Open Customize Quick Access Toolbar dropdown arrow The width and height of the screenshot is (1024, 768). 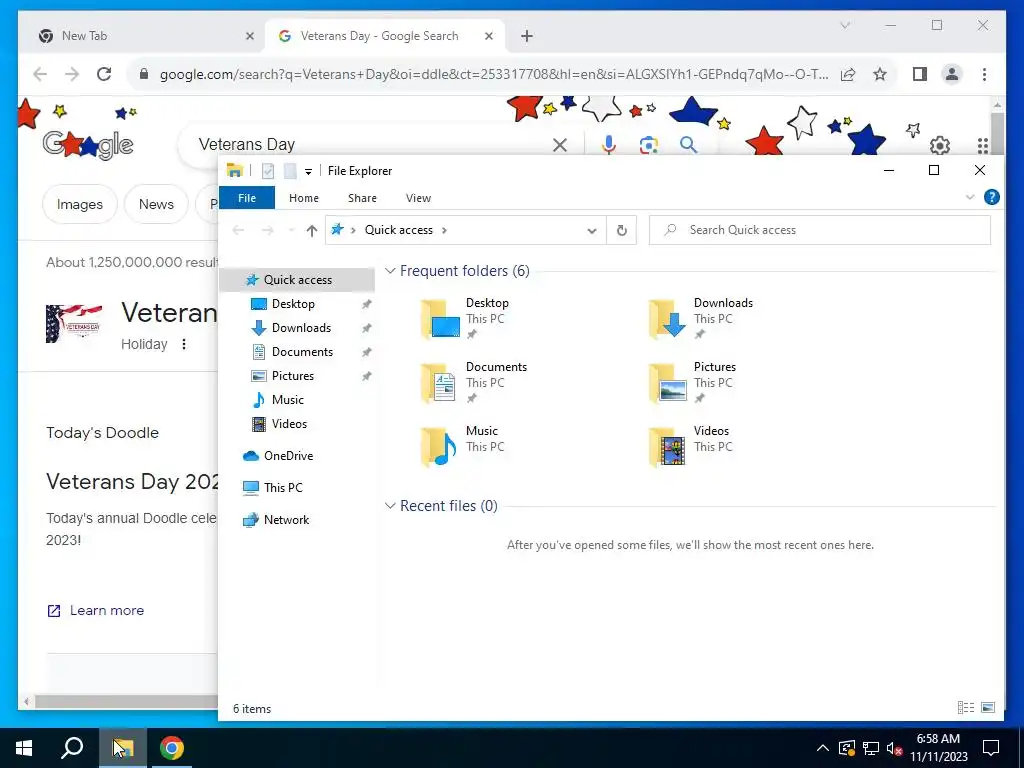308,172
